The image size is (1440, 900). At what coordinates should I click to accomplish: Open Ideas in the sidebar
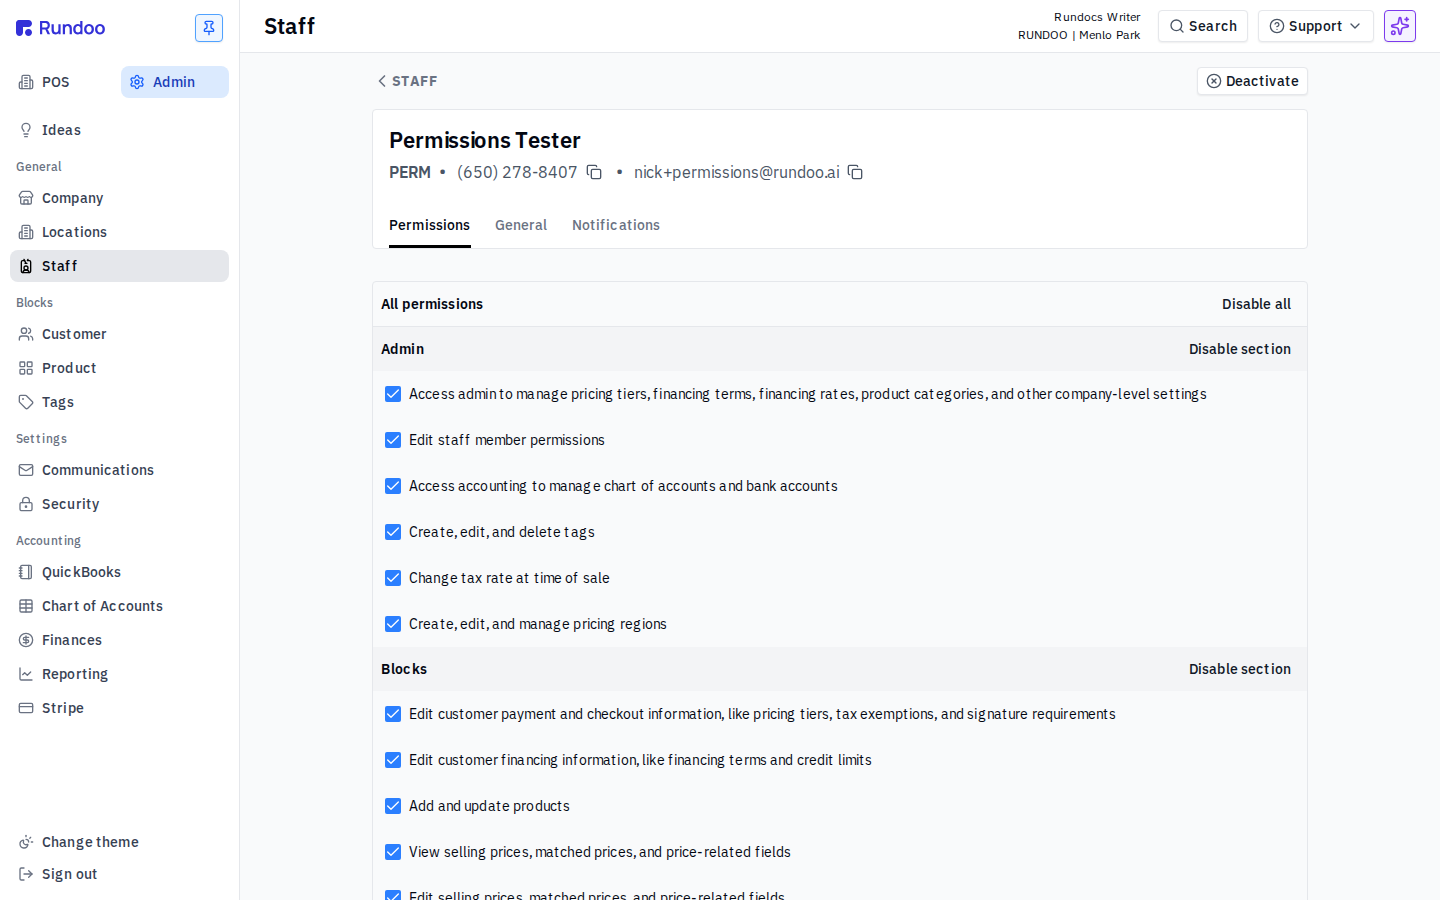pyautogui.click(x=120, y=130)
